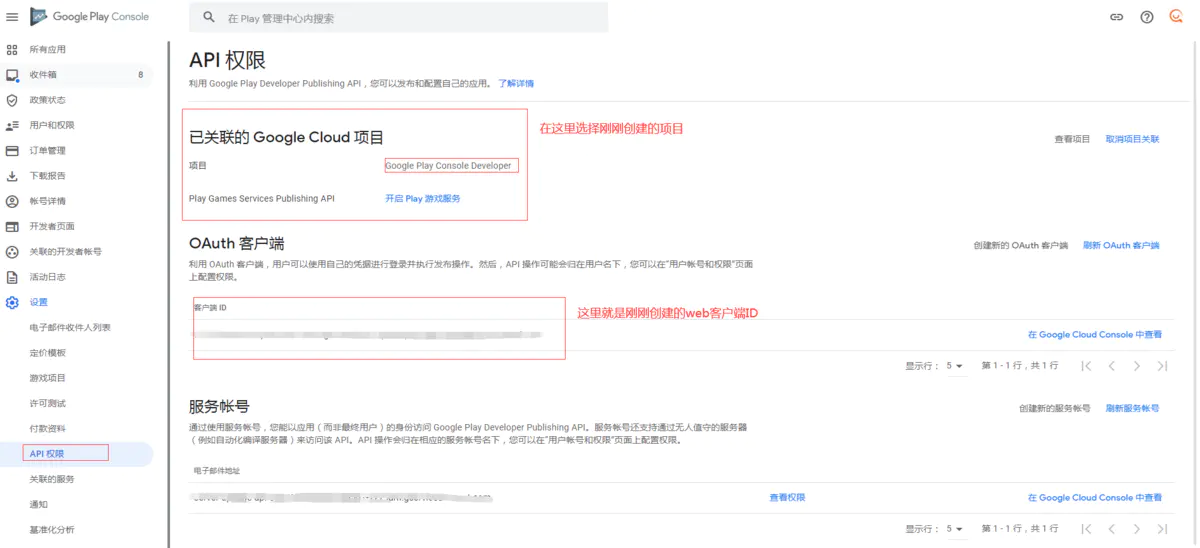Click the Google Play Console logo
The height and width of the screenshot is (548, 1200).
coord(90,17)
